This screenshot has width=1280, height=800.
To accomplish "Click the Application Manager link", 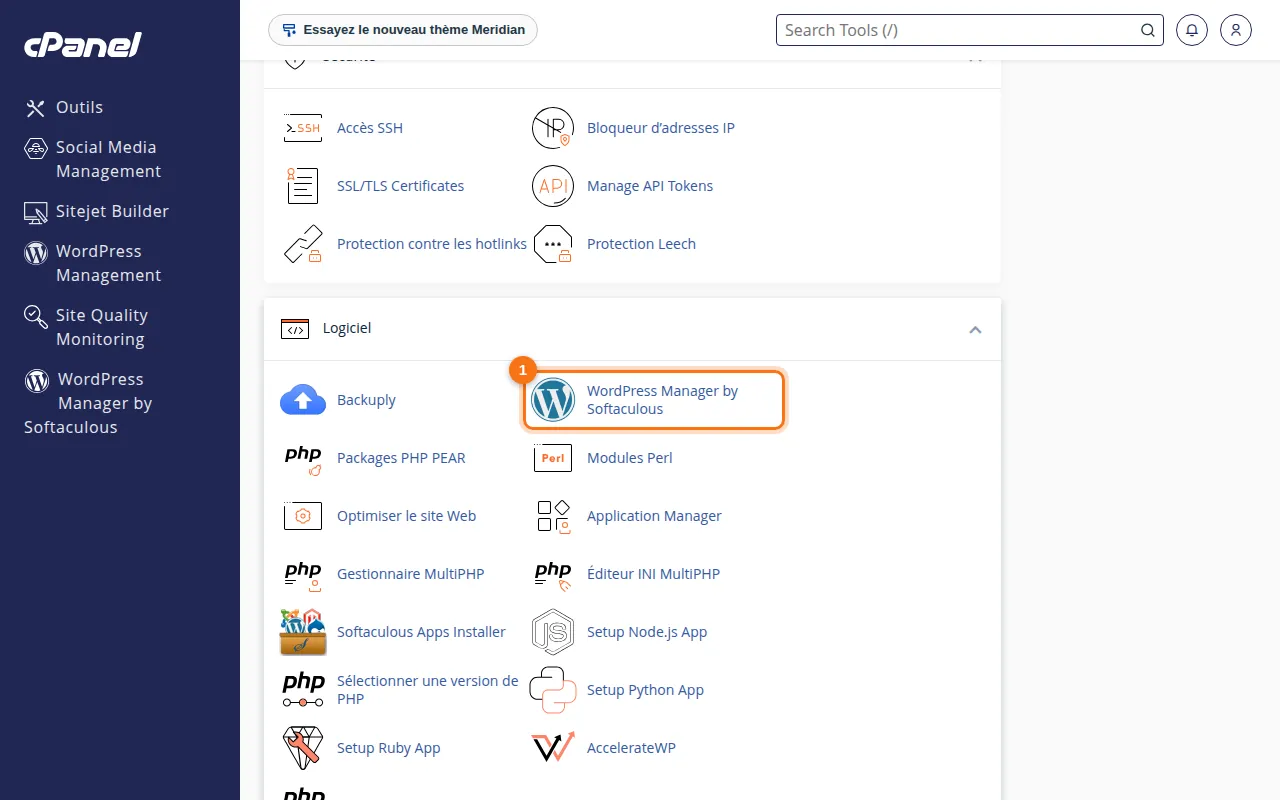I will coord(654,516).
